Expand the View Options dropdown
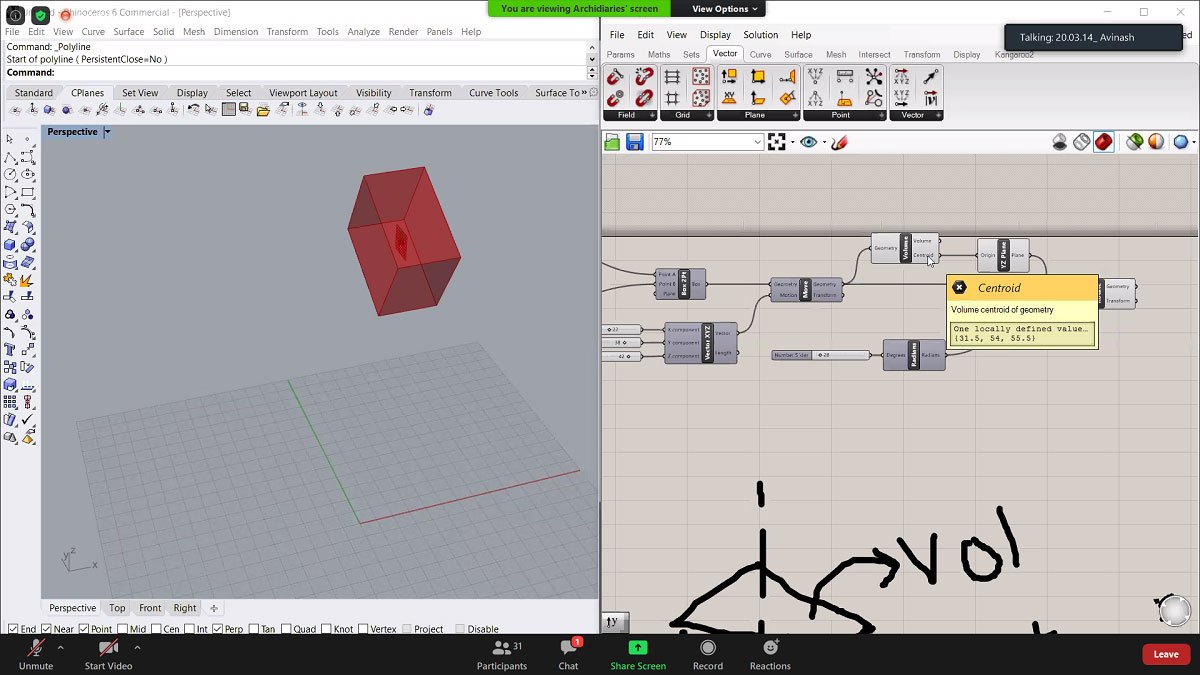Screen dimensions: 1200x675 (x=726, y=9)
